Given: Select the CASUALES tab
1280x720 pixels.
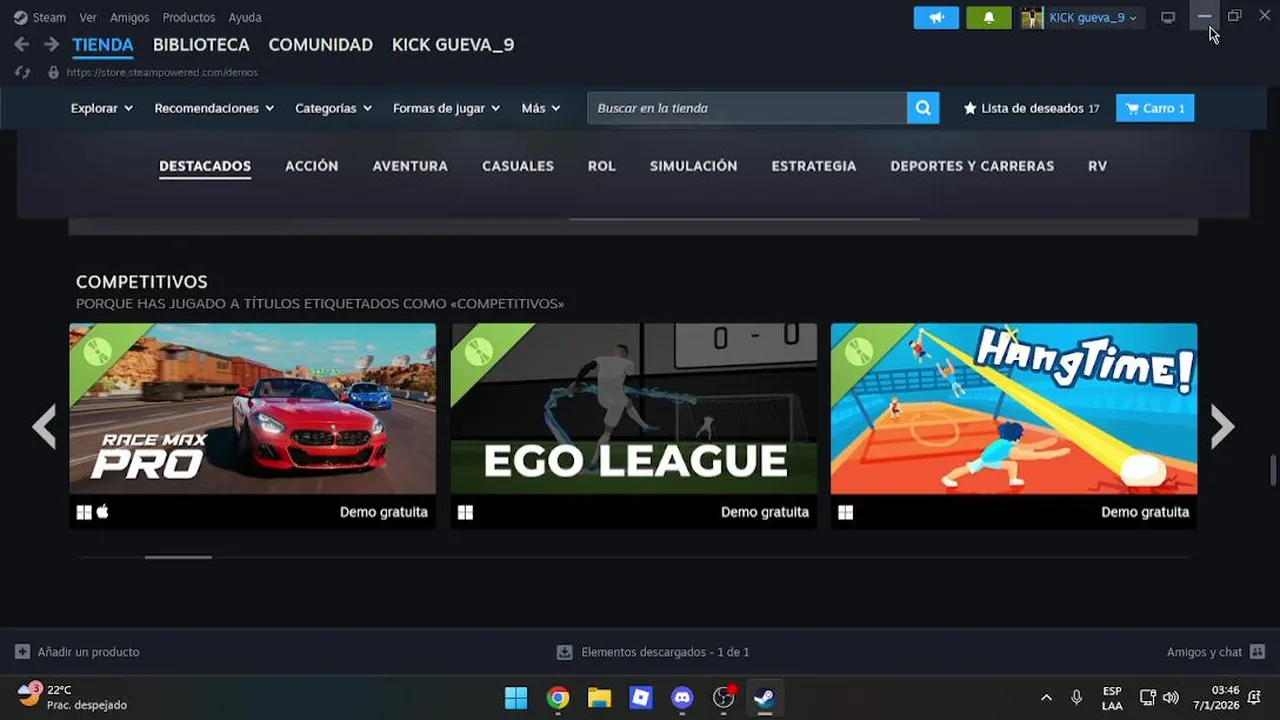Looking at the screenshot, I should (518, 166).
